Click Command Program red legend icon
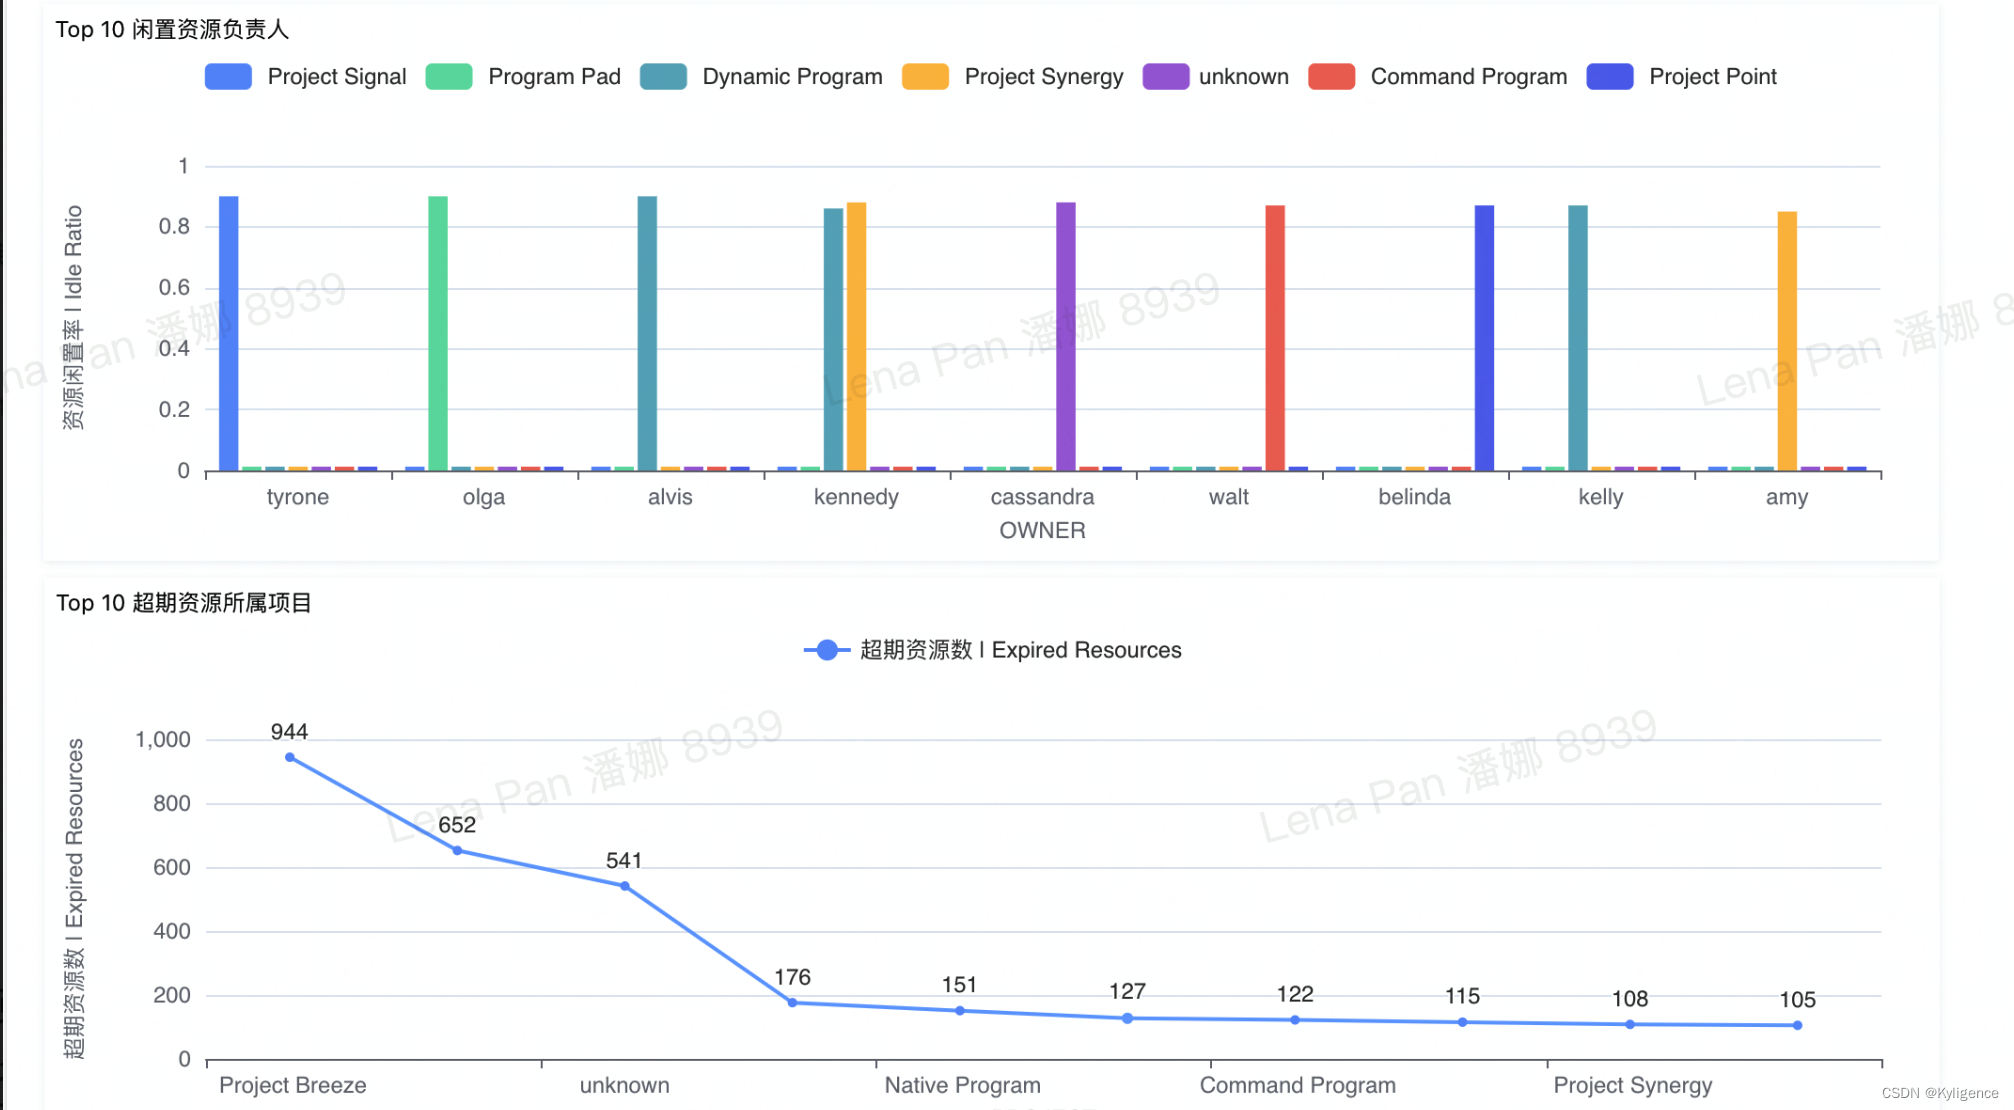Viewport: 2014px width, 1110px height. [x=1331, y=77]
